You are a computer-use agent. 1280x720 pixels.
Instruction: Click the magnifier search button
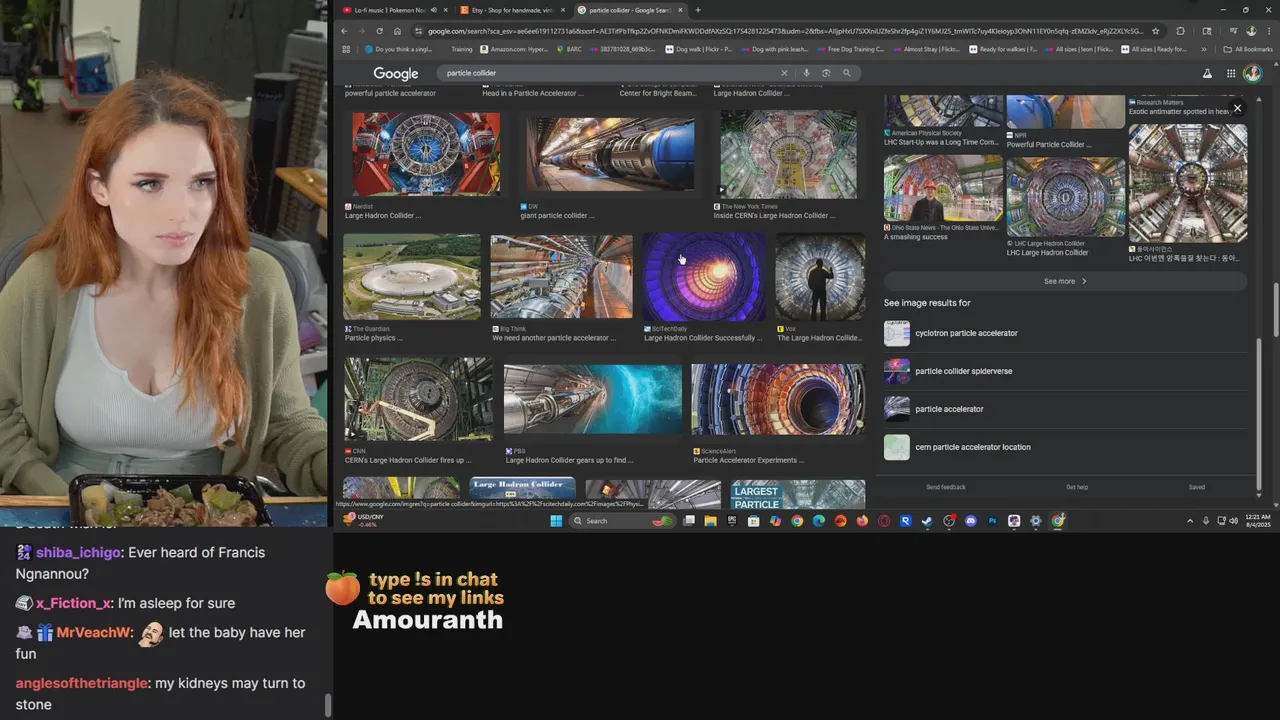[x=846, y=73]
